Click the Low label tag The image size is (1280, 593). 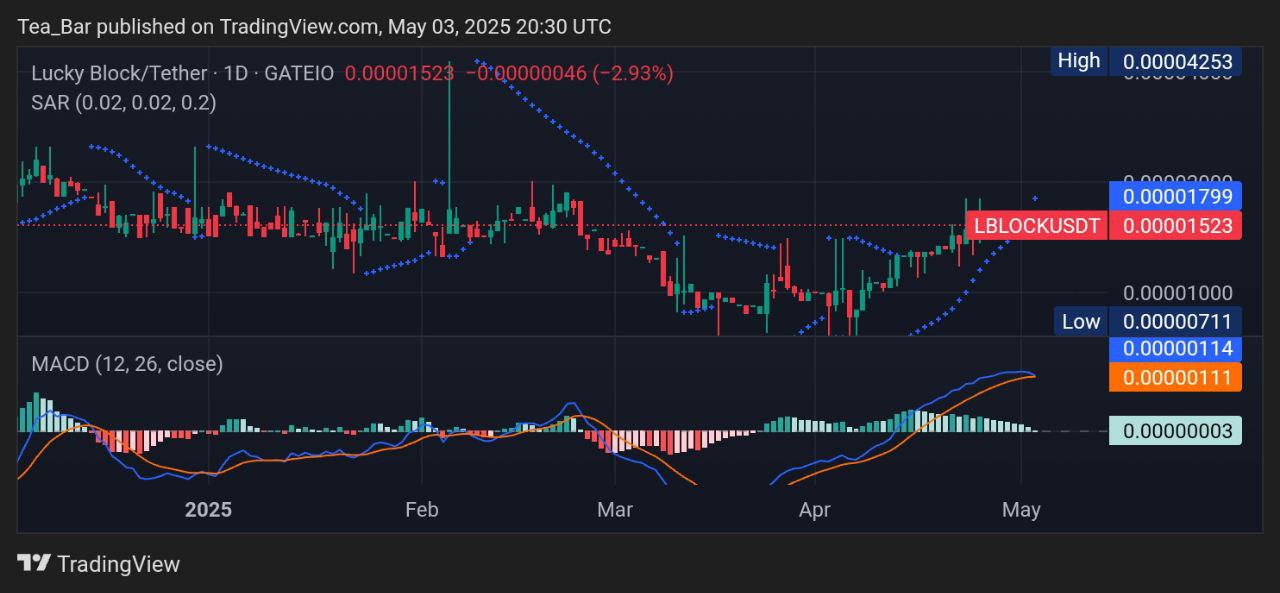pos(1081,321)
